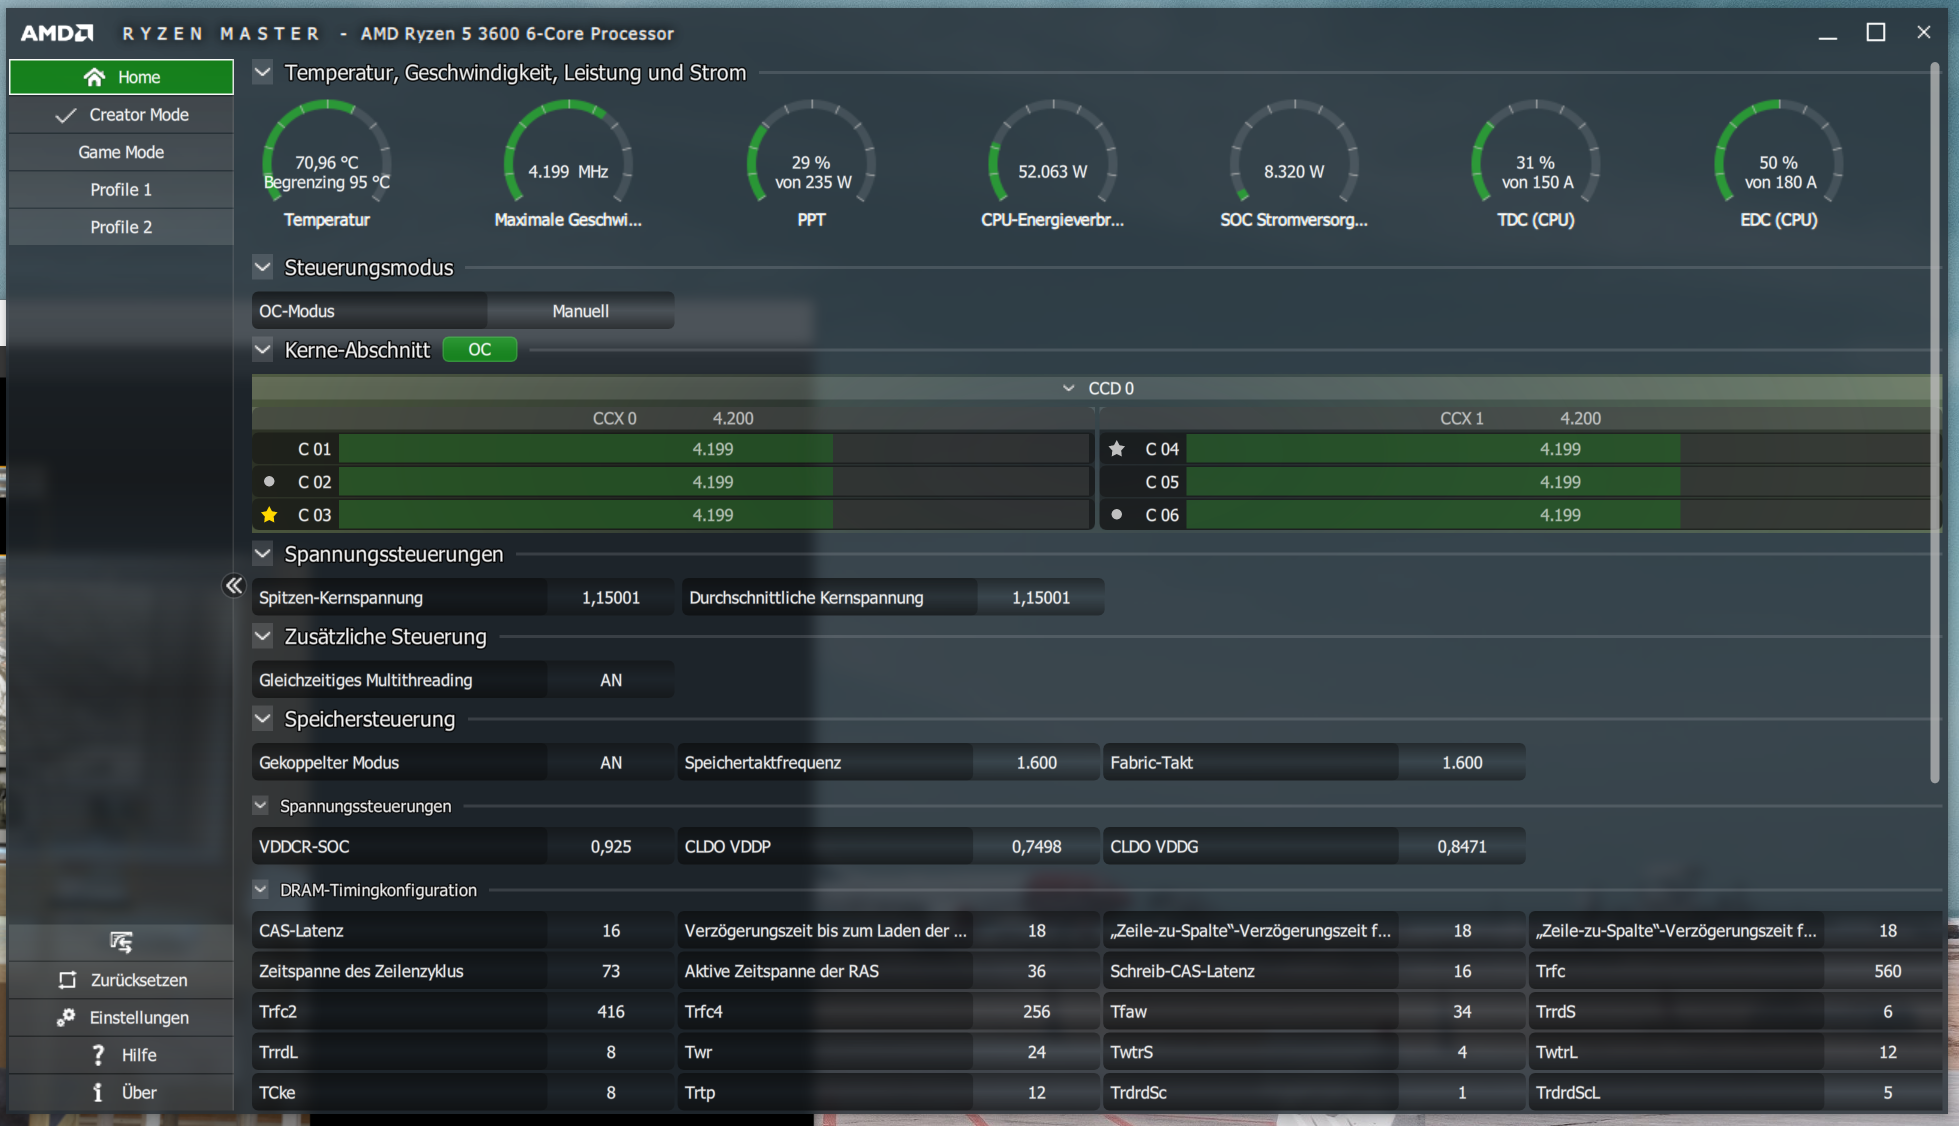Click the Durchschnittliche Kernspannung value field
This screenshot has width=1959, height=1126.
click(1041, 598)
